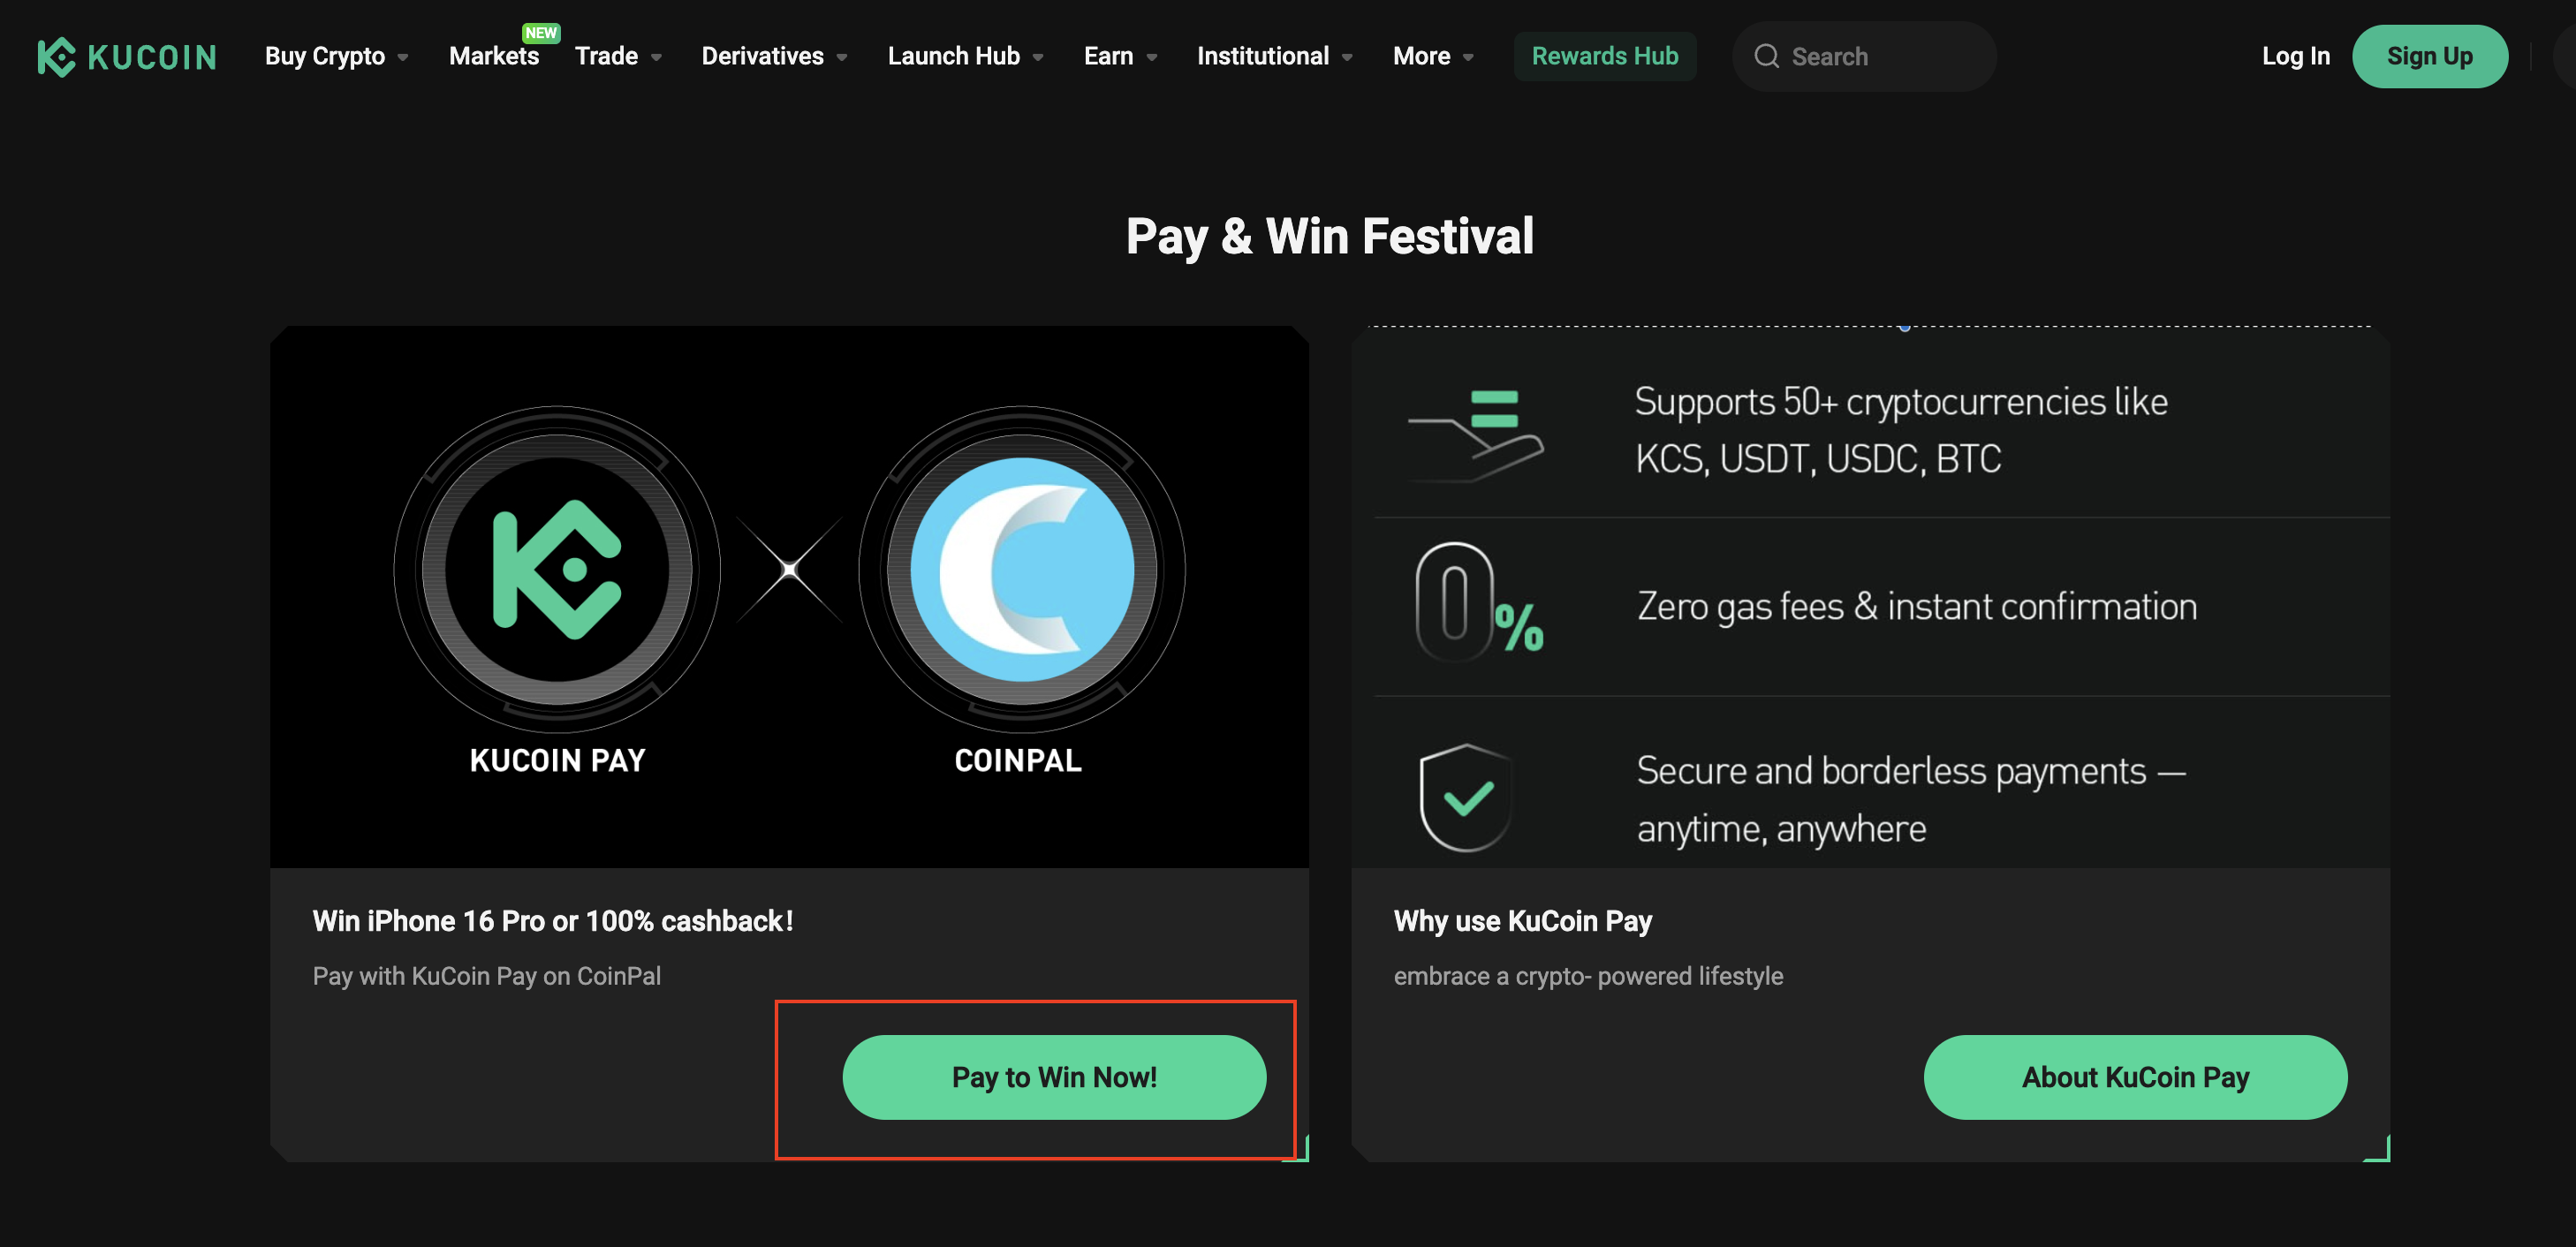Click the NEW badge above Markets
The image size is (2576, 1247).
[541, 32]
